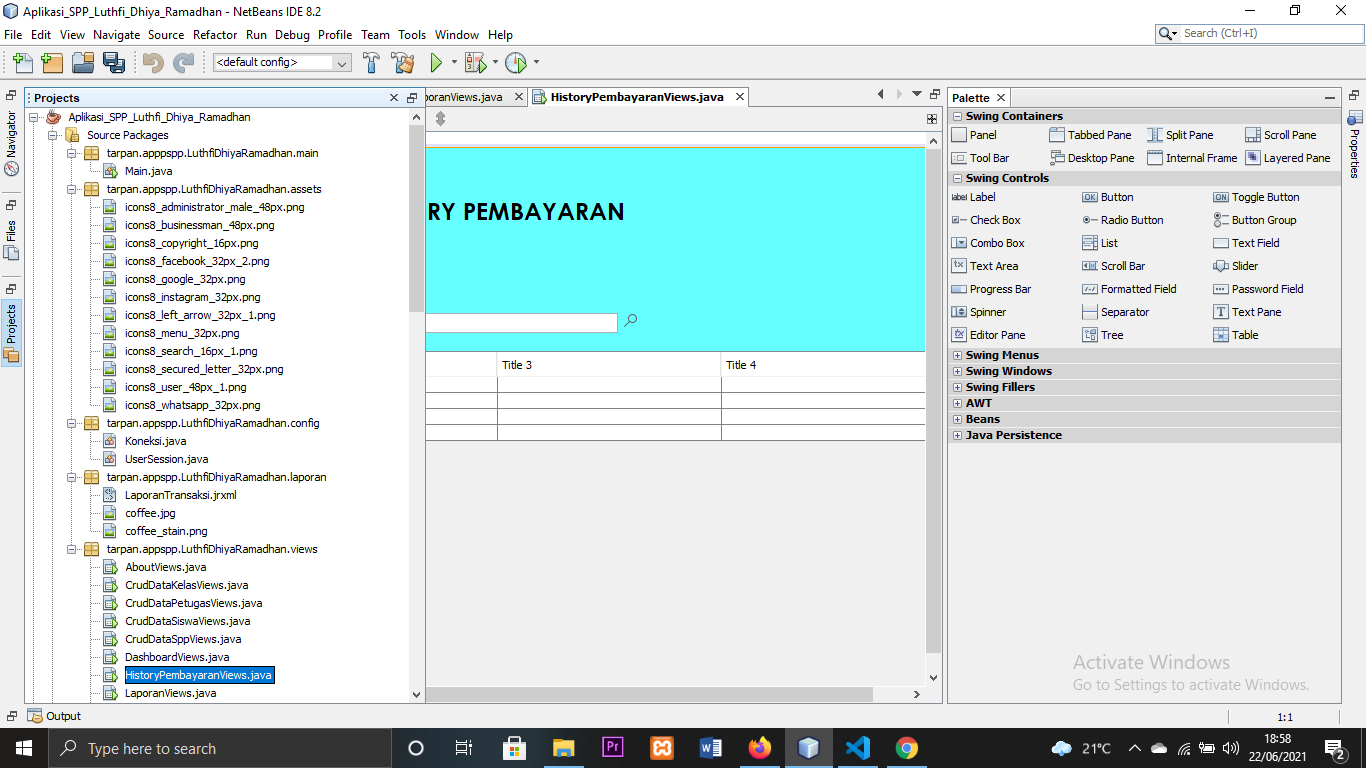1366x768 pixels.
Task: Click the Clean and Build hammer icon
Action: tap(402, 61)
